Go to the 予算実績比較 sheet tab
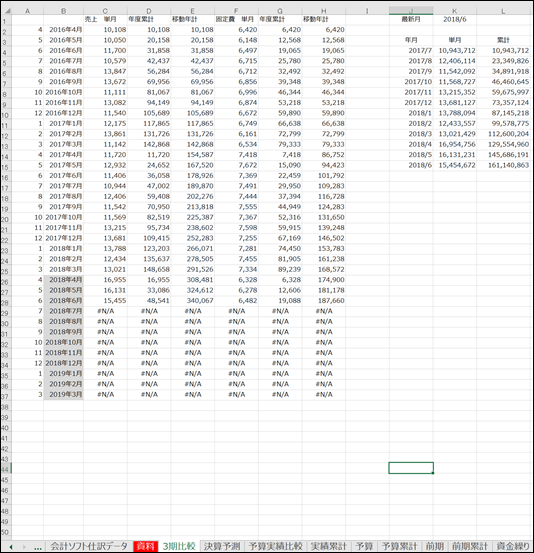 275,546
